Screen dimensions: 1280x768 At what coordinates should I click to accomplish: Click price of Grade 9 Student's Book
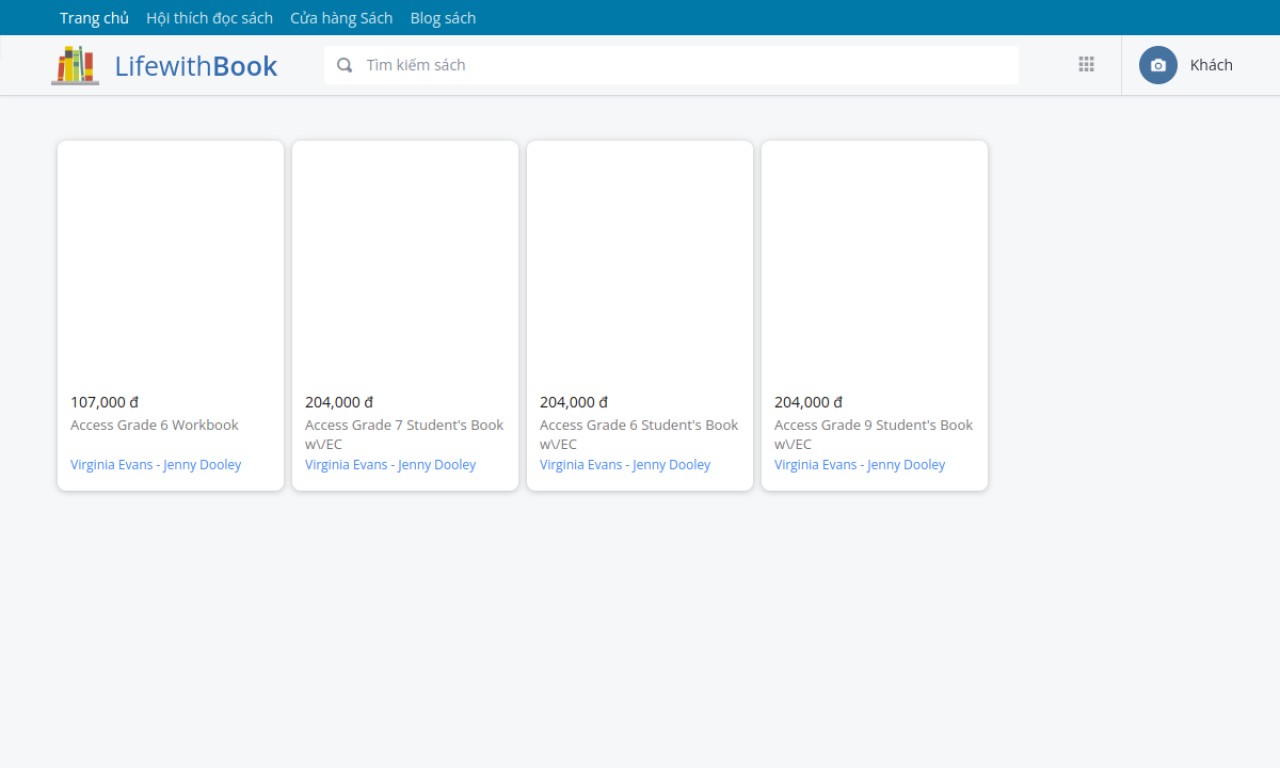(808, 402)
